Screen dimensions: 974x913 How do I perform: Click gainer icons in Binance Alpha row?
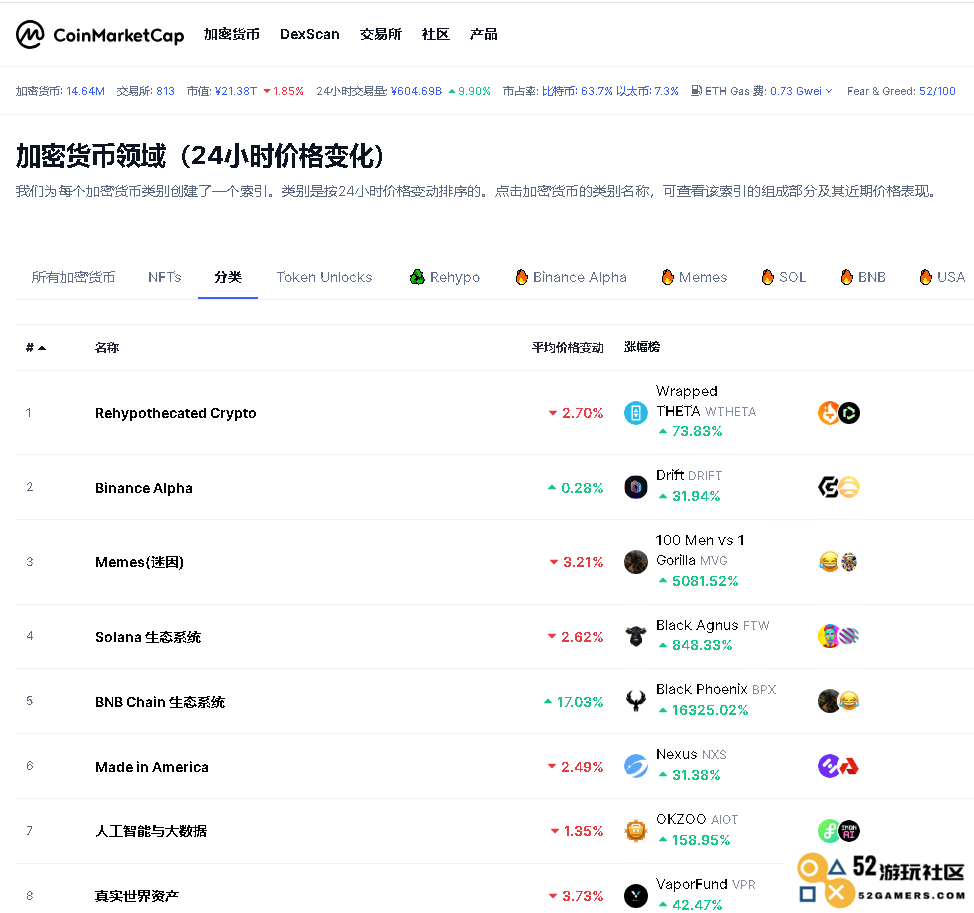(x=839, y=487)
